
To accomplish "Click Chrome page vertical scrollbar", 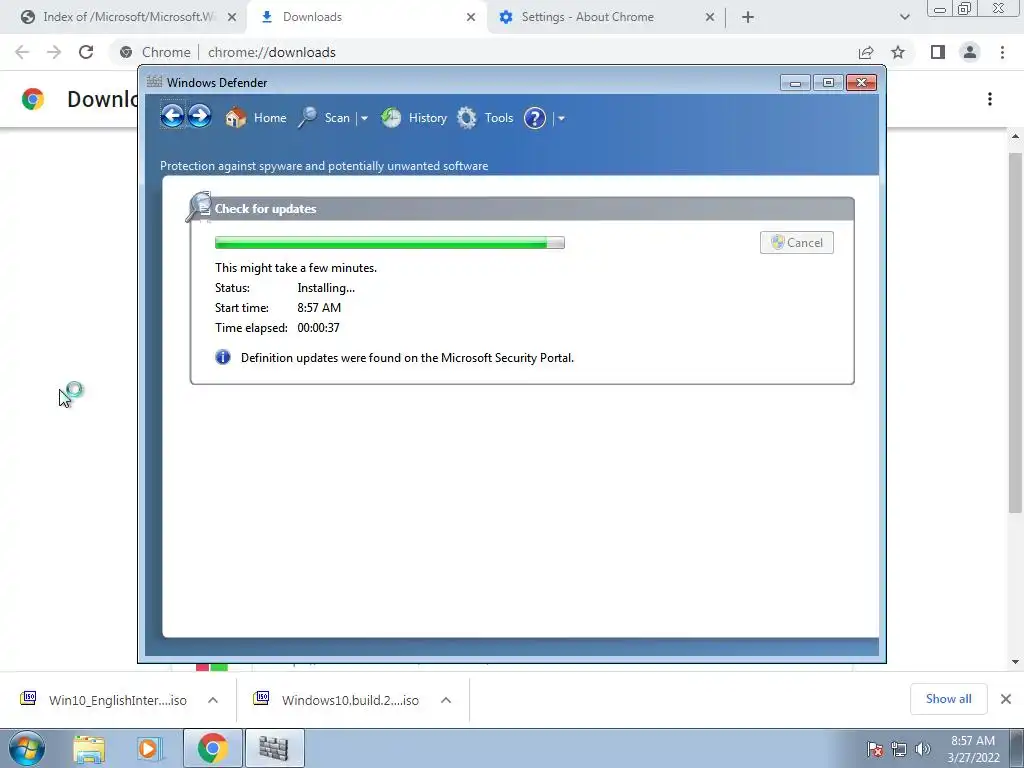I will pos(1015,332).
